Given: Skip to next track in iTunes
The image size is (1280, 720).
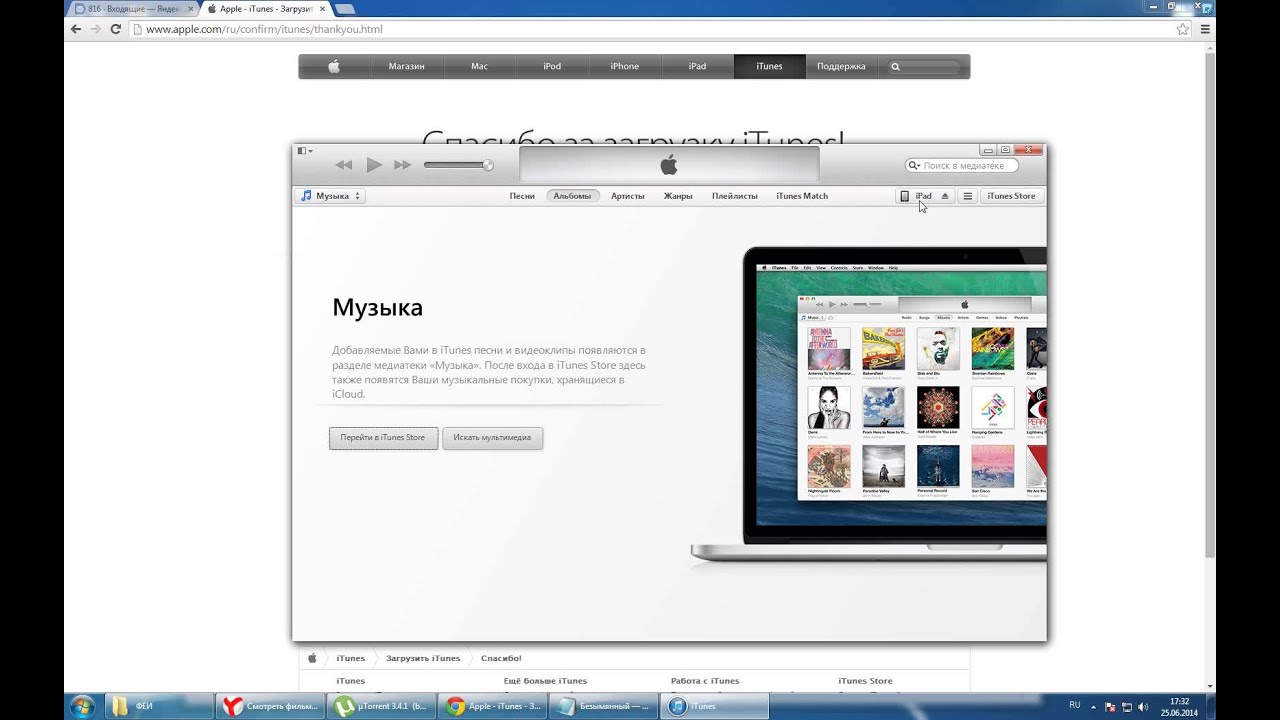Looking at the screenshot, I should coord(402,165).
